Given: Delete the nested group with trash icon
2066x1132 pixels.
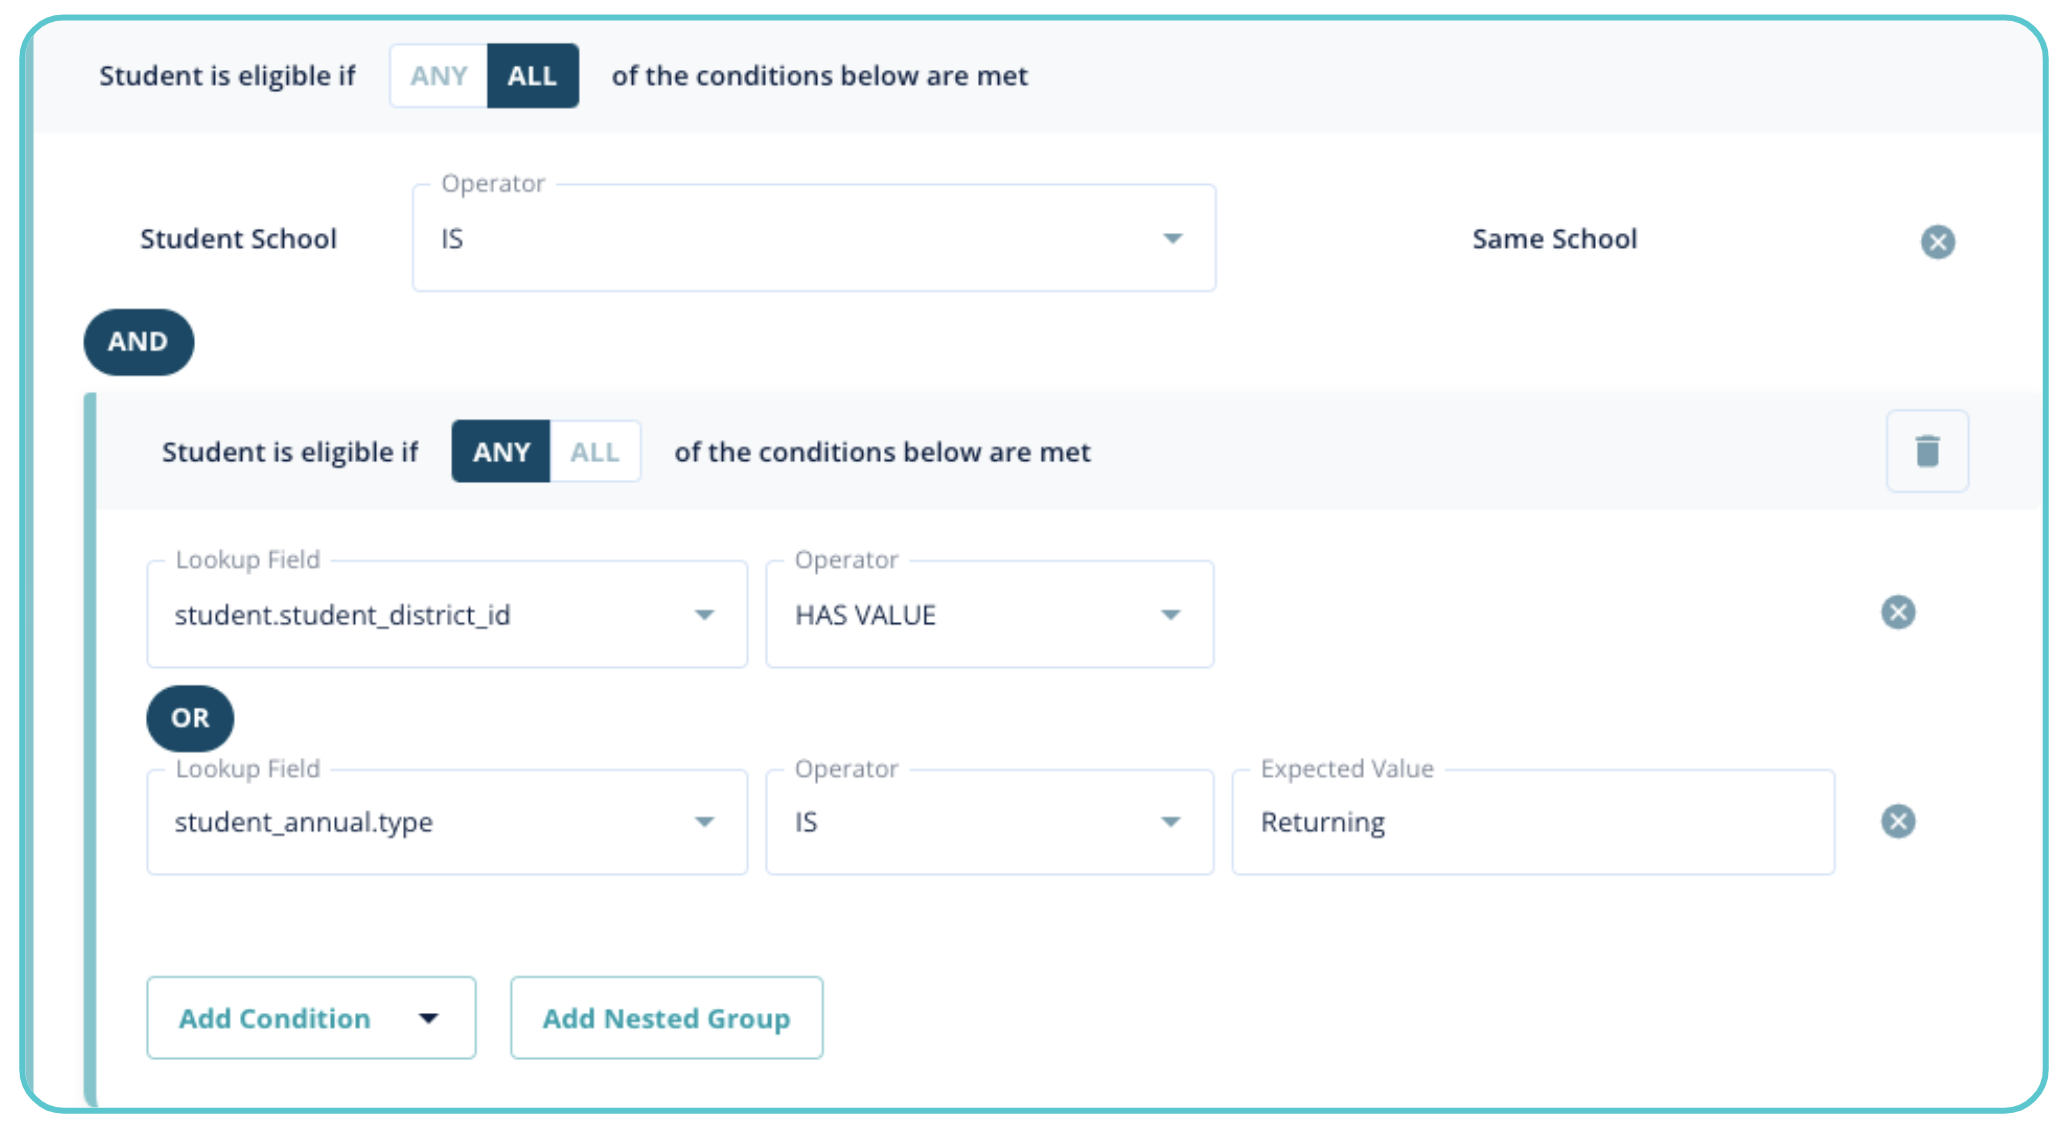Looking at the screenshot, I should point(1926,451).
